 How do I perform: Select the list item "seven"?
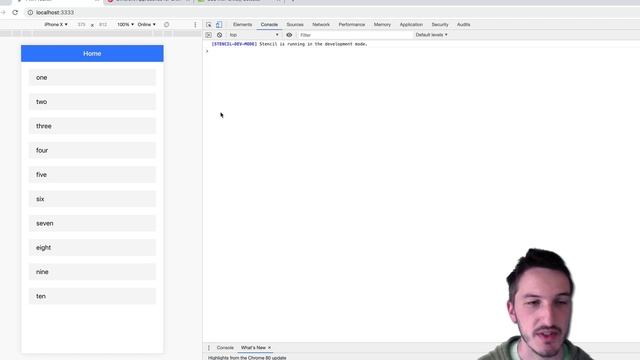click(x=92, y=223)
